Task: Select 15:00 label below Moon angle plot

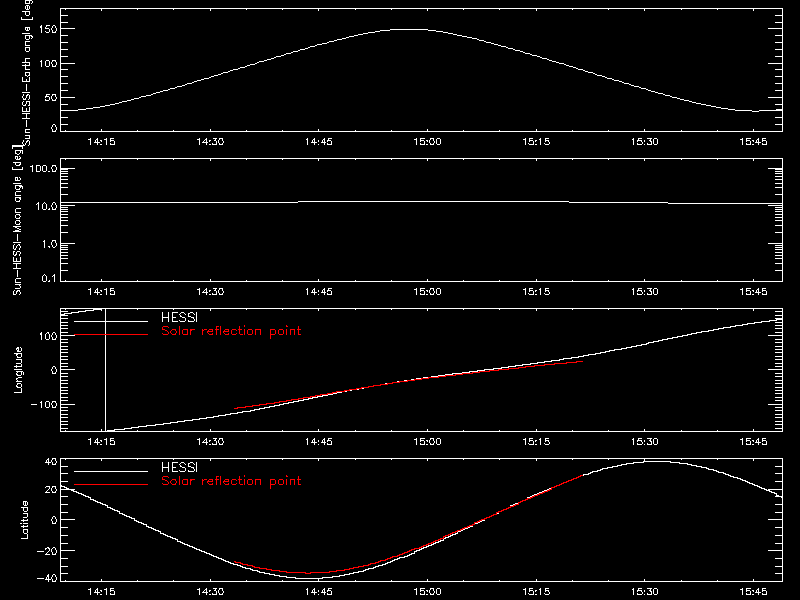Action: point(427,291)
